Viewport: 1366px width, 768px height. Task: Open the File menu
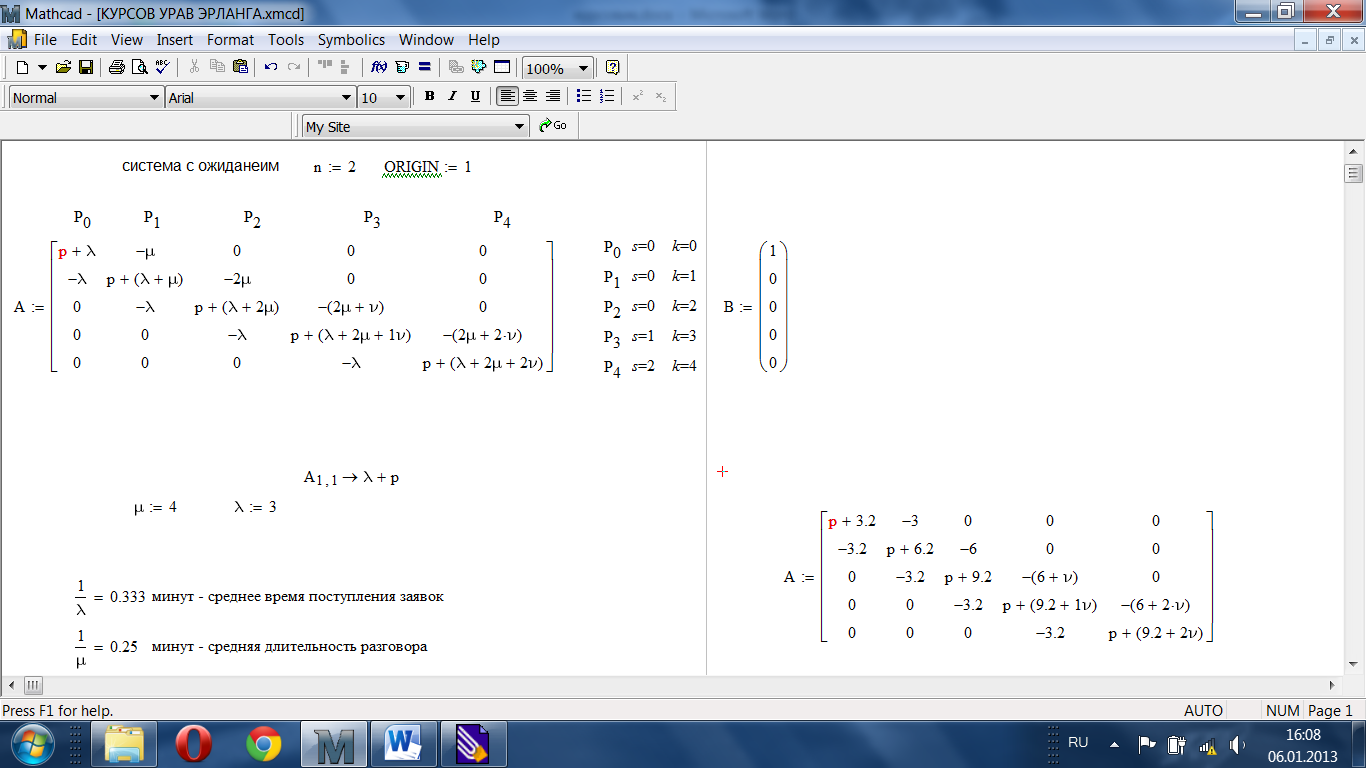[x=45, y=40]
